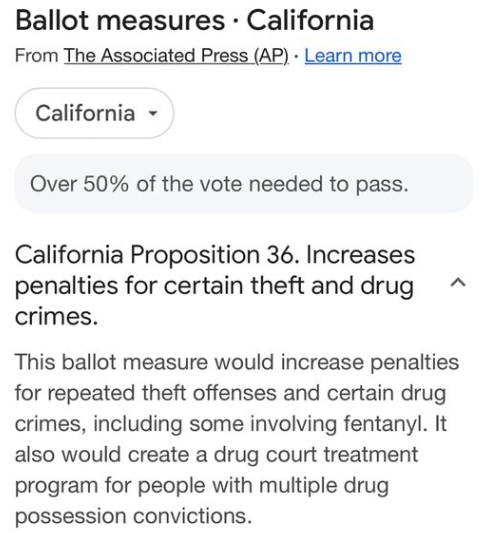Open The Associated Press (AP) source link
Viewport: 487px width, 533px height.
(176, 55)
